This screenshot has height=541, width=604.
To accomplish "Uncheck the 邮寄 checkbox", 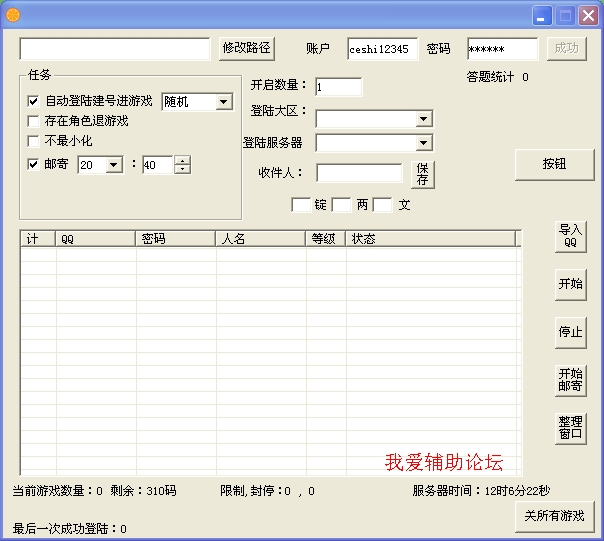I will (x=33, y=164).
